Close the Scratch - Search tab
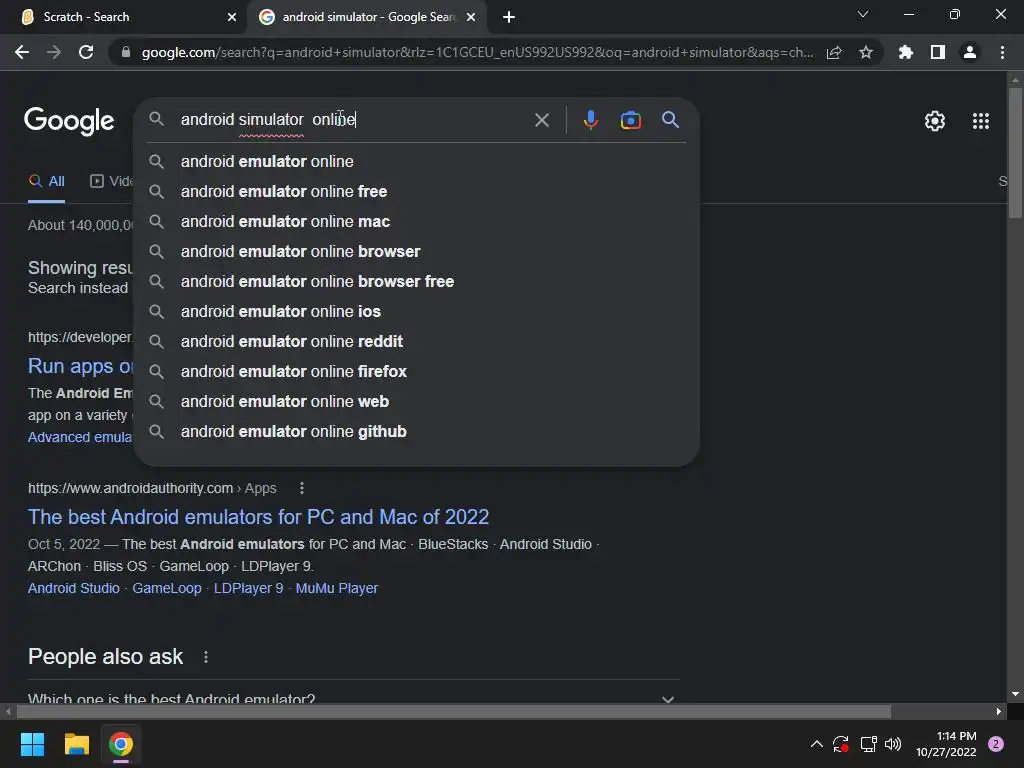This screenshot has height=768, width=1024. coord(232,17)
